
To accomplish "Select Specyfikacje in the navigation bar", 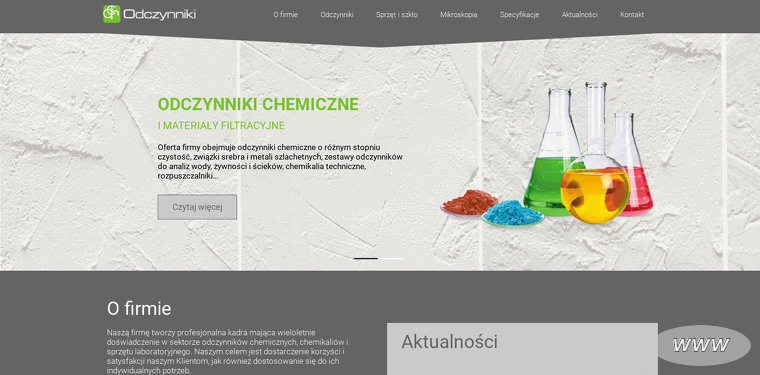I will (x=519, y=15).
